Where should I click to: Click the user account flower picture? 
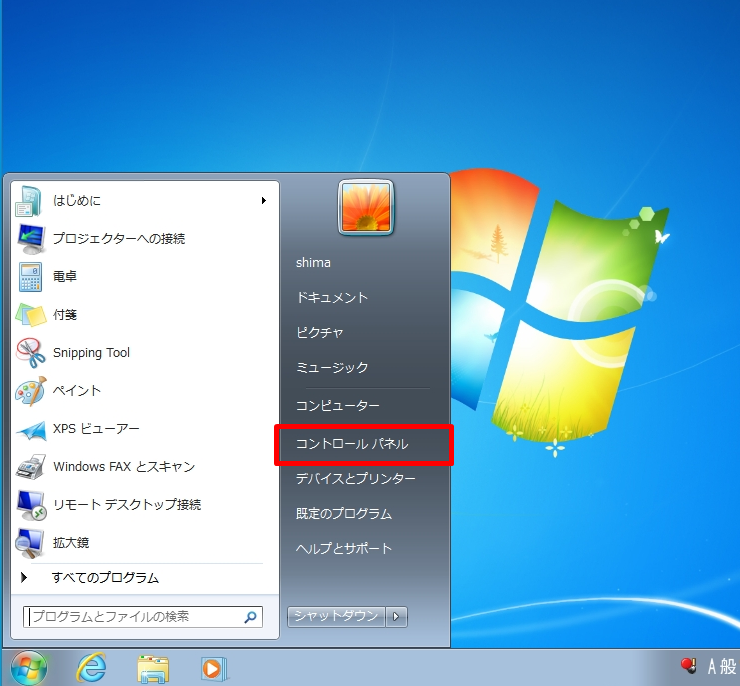366,207
